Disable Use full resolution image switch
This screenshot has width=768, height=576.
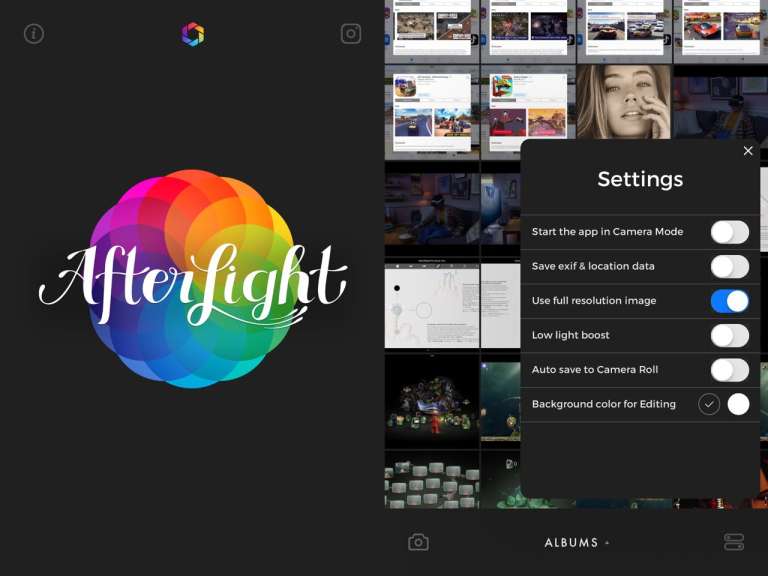pos(729,301)
